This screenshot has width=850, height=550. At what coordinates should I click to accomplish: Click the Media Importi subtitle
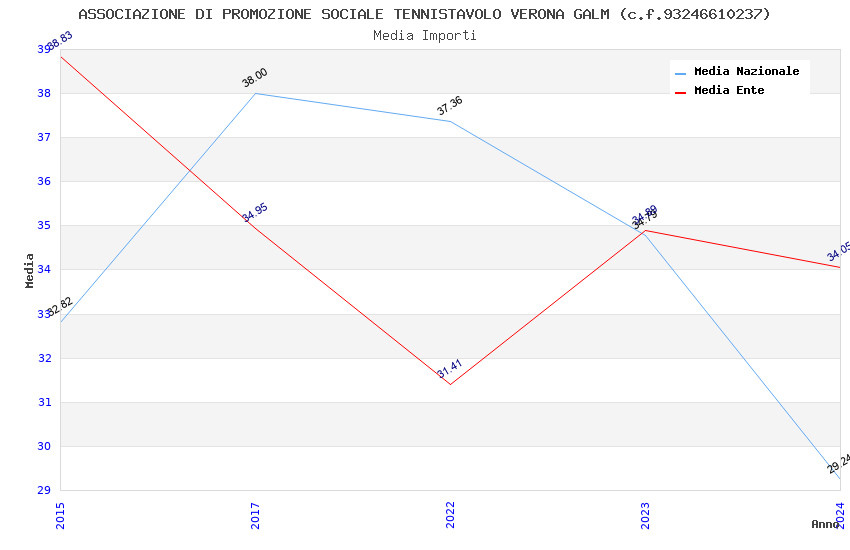pos(425,36)
